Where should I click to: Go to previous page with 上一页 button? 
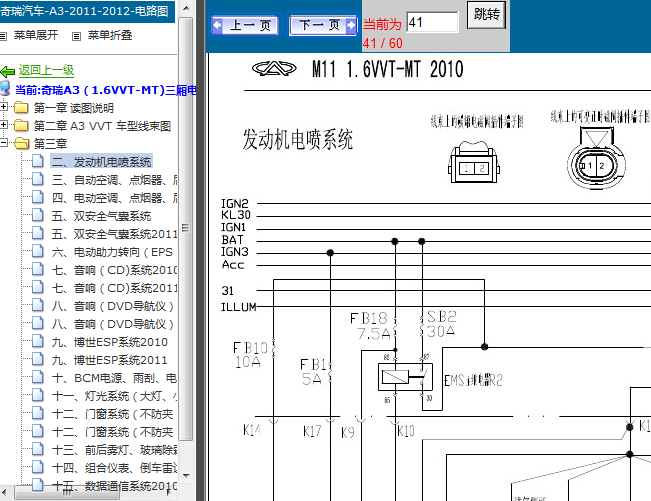pyautogui.click(x=245, y=25)
